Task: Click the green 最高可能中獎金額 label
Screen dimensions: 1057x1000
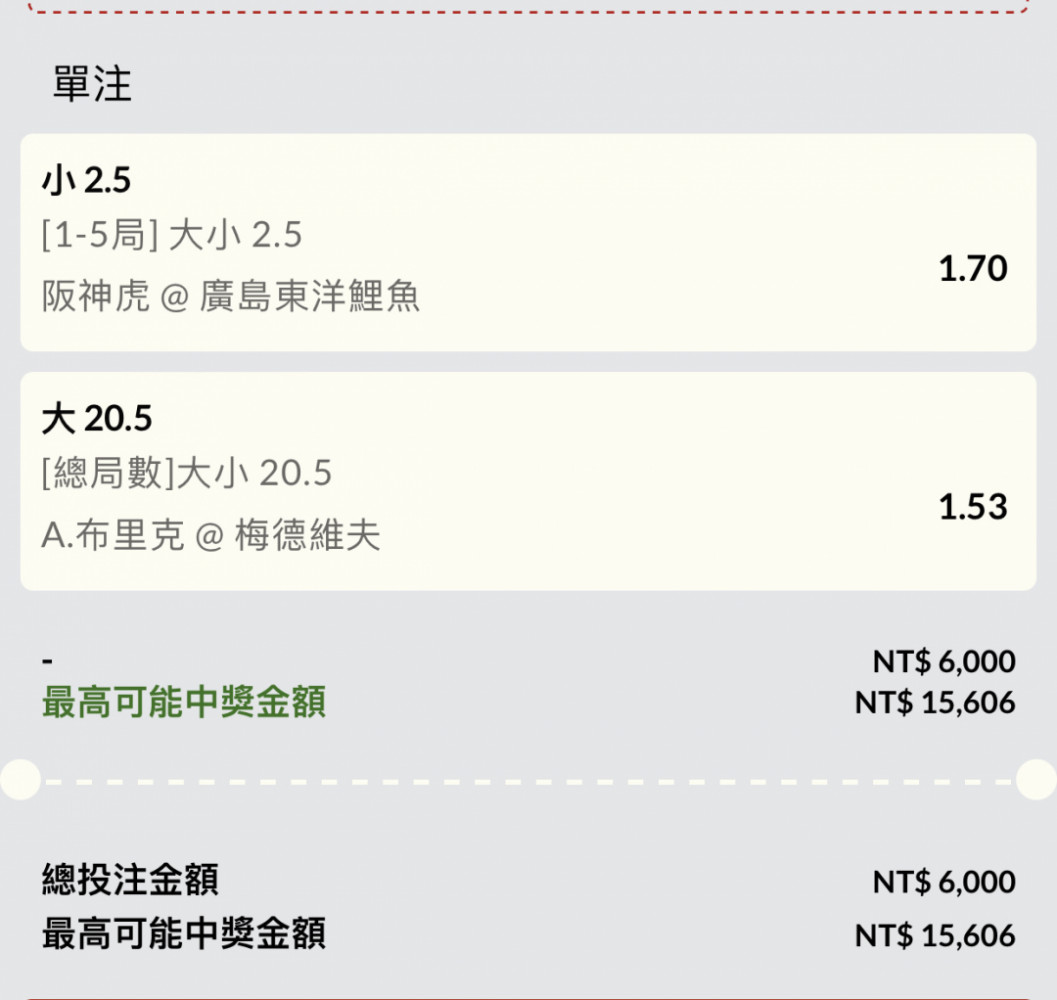Action: (x=184, y=702)
